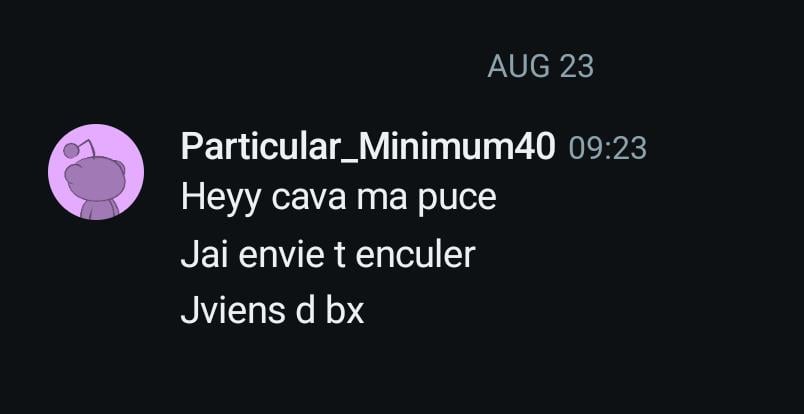Image resolution: width=804 pixels, height=414 pixels.
Task: Click 'Minimum40' part of the username
Action: click(457, 147)
